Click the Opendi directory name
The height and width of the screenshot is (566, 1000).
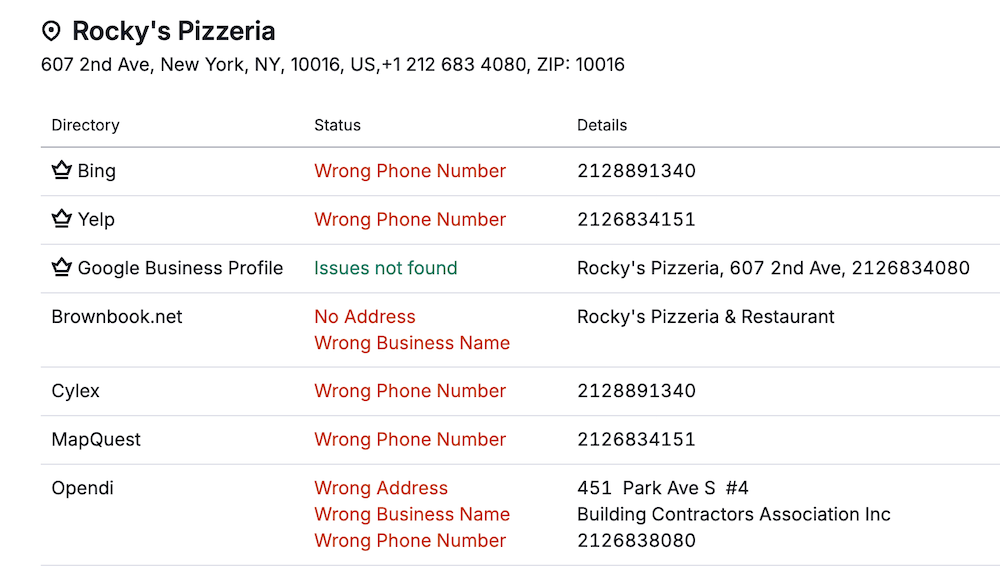click(x=82, y=488)
